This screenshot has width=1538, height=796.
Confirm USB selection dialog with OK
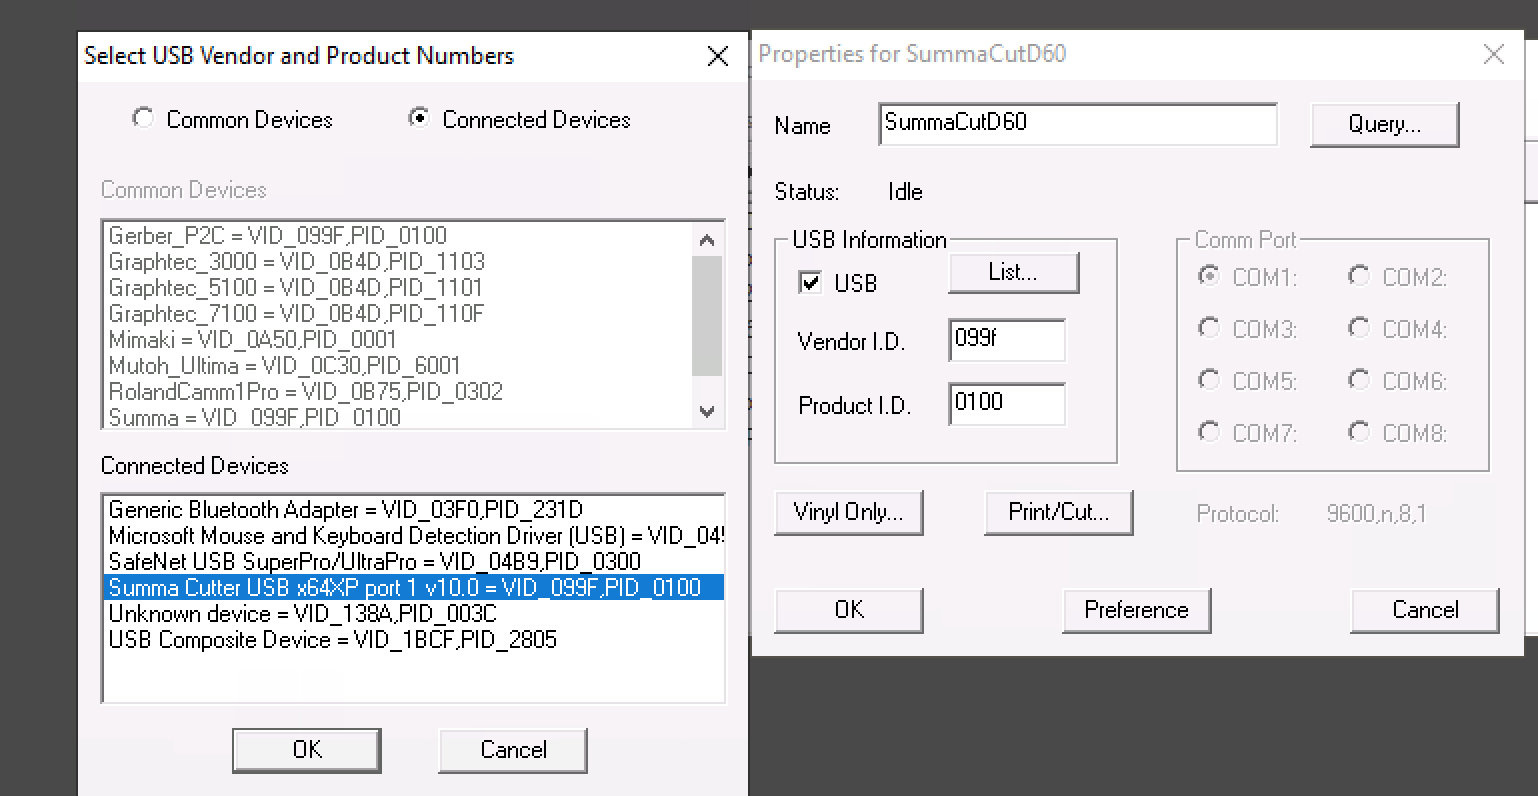[306, 750]
